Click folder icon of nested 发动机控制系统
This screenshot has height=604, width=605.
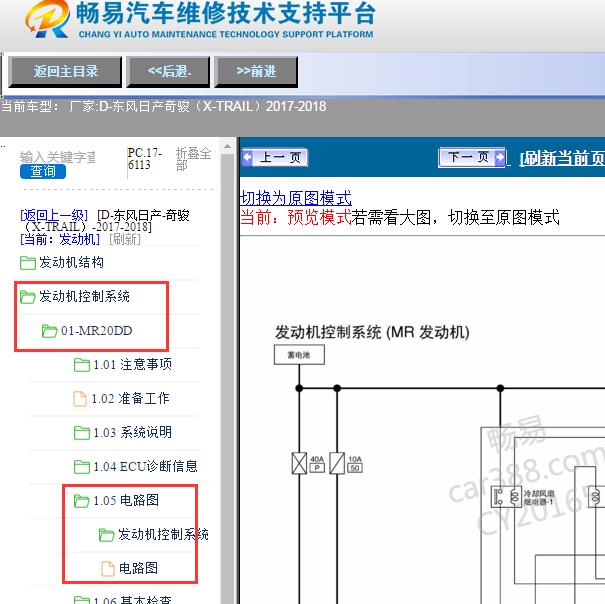(106, 535)
